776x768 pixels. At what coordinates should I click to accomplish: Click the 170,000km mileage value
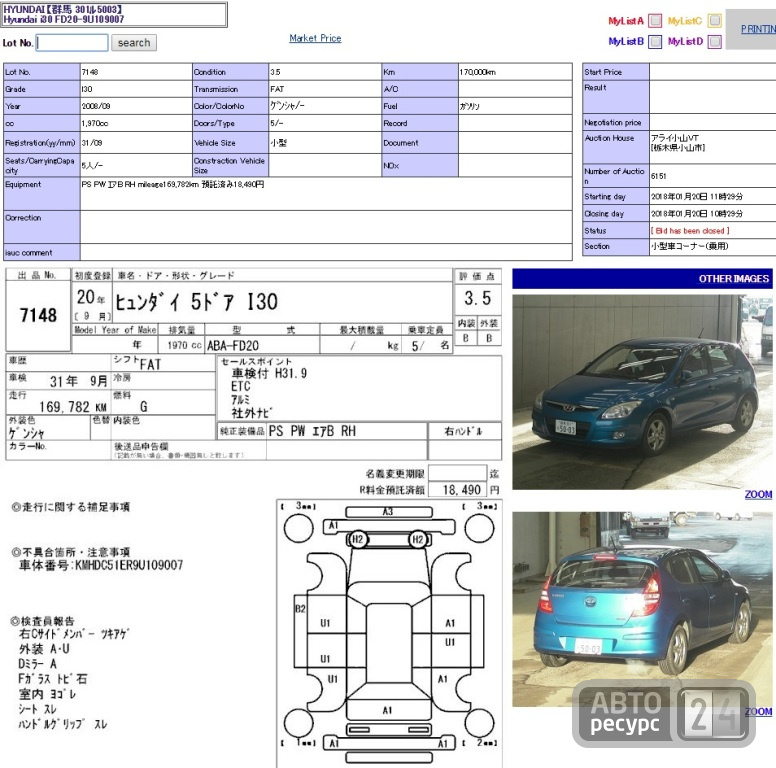coord(477,72)
